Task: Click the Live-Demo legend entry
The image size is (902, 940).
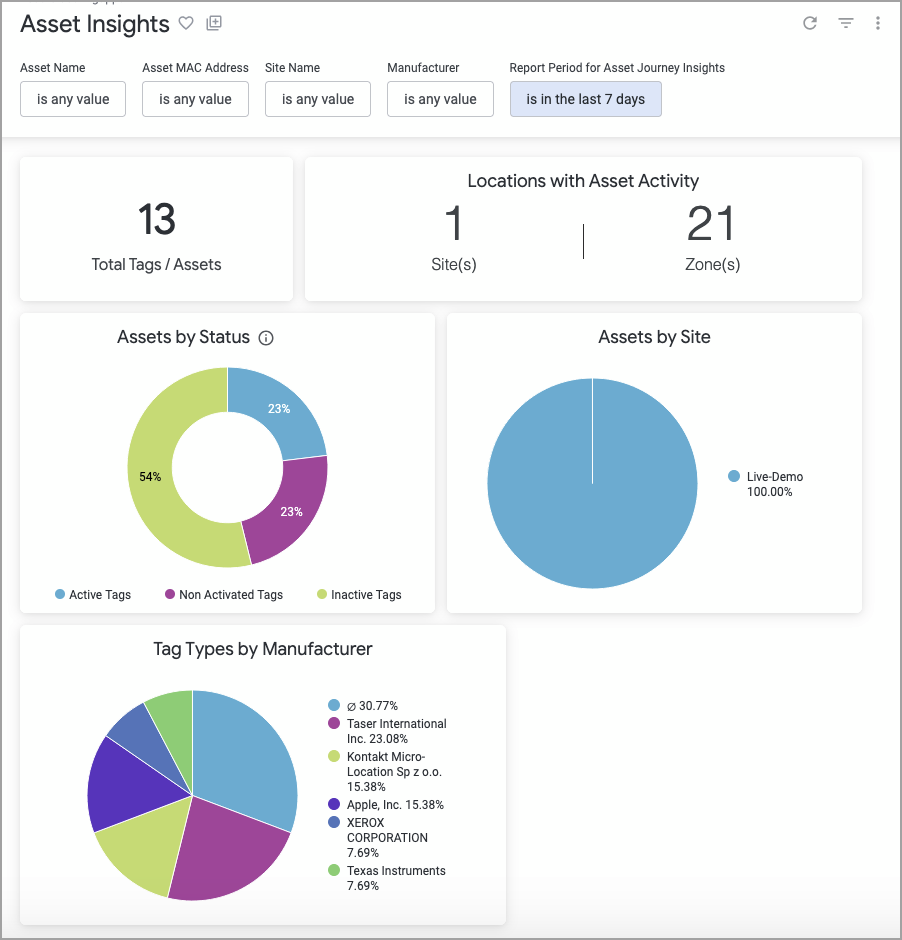Action: (765, 484)
